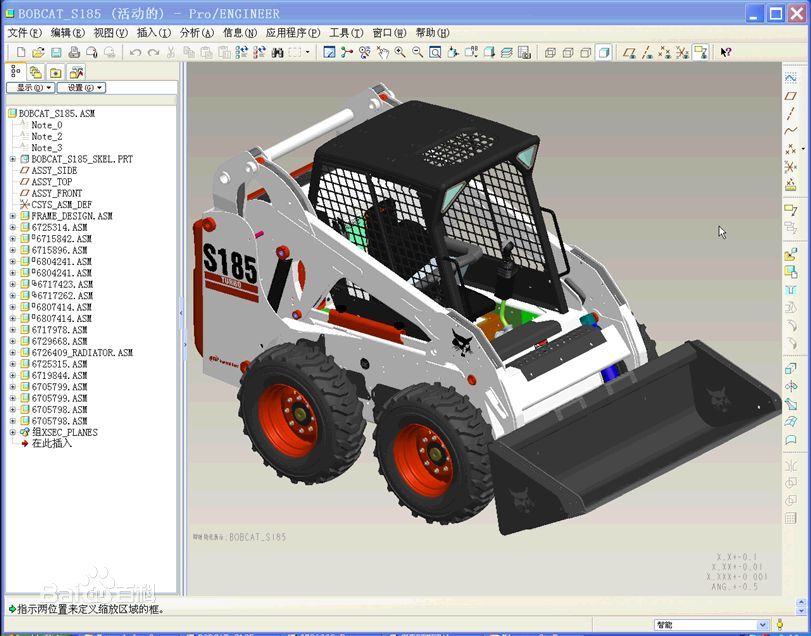Click the Zoom In magnifier icon
The image size is (811, 636).
tap(400, 52)
